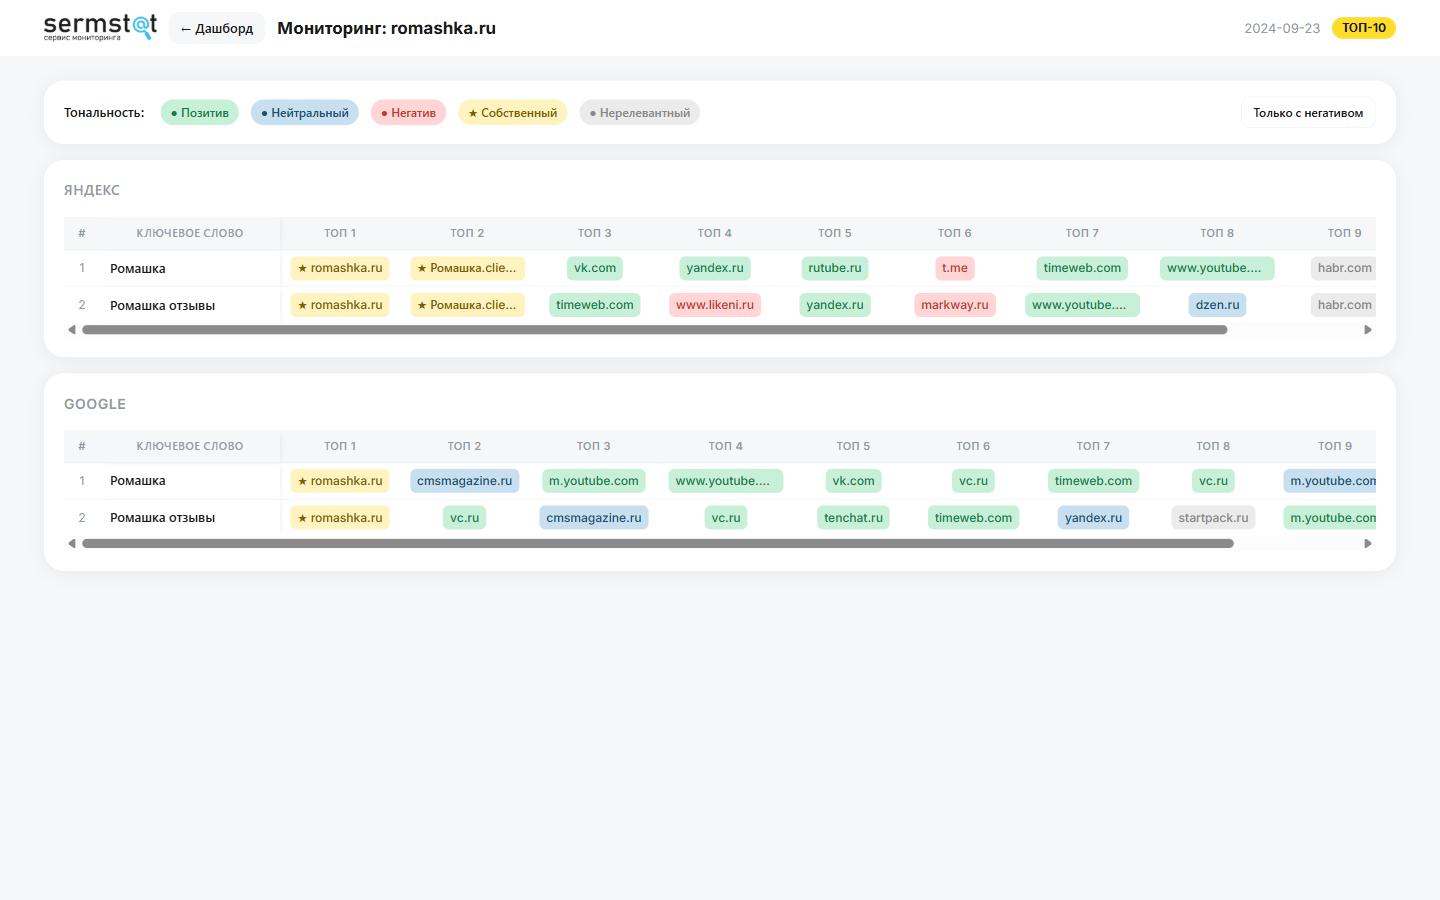
Task: Toggle the Нейтральный tone filter
Action: 305,113
